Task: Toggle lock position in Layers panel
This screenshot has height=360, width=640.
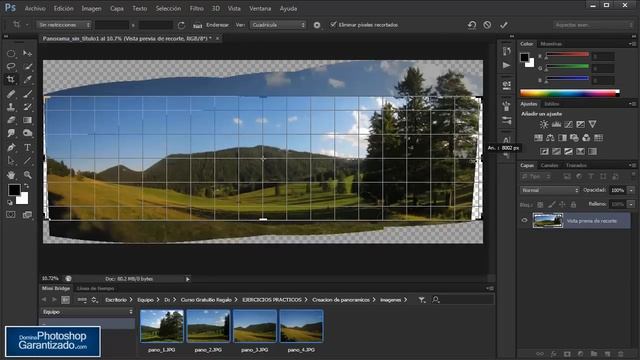Action: [562, 204]
